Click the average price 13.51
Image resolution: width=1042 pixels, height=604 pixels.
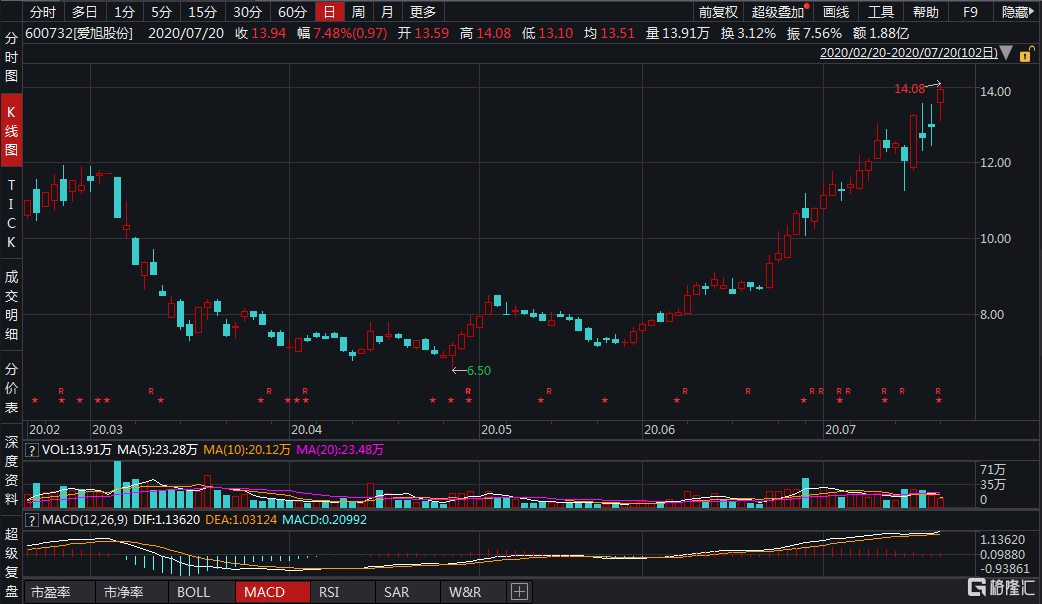point(617,33)
